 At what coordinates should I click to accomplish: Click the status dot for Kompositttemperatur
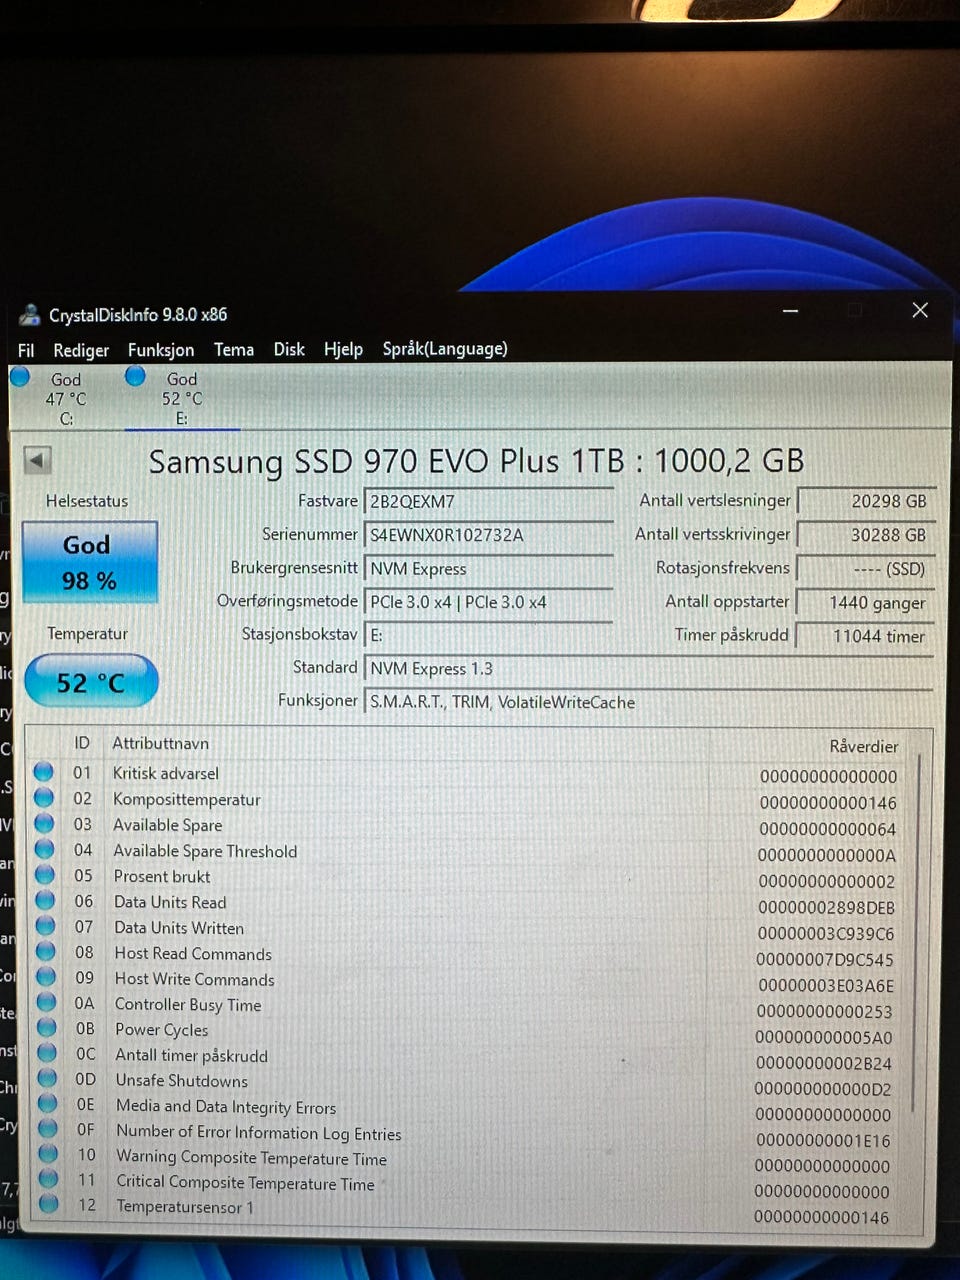(44, 797)
